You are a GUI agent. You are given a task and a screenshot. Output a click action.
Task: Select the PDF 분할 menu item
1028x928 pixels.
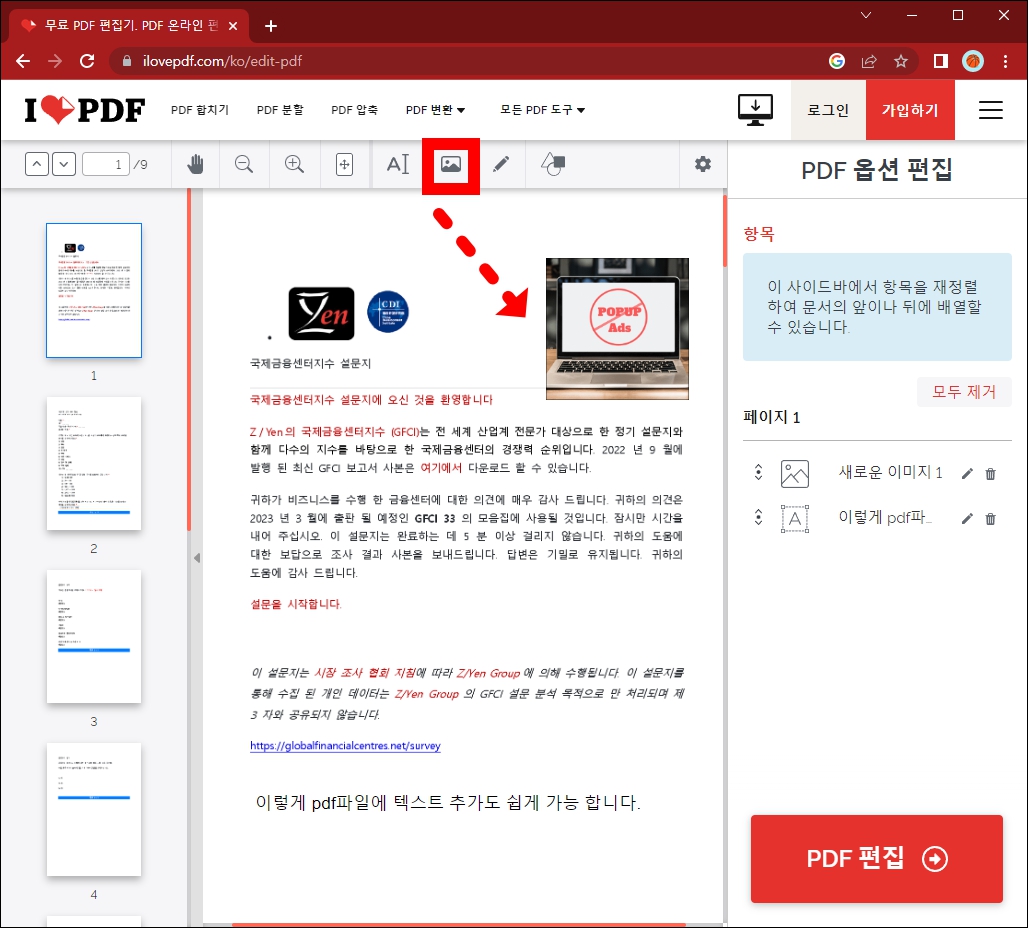280,110
